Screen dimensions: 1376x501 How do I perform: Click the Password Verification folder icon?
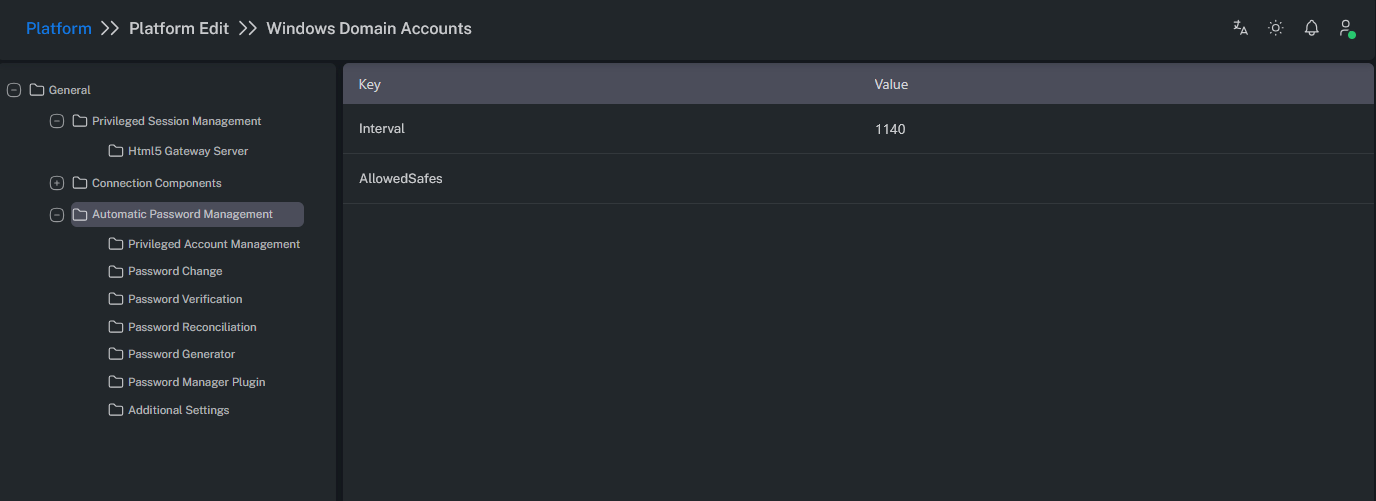pos(116,299)
